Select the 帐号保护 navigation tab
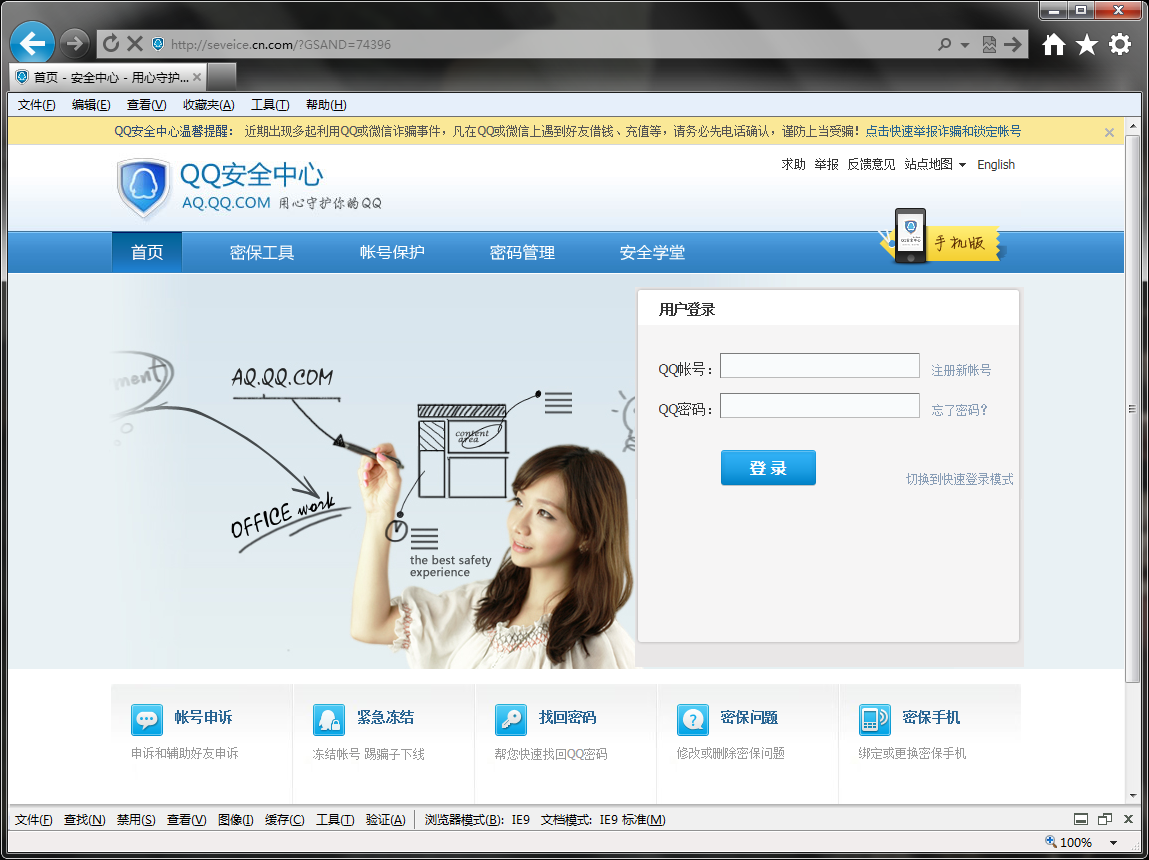The width and height of the screenshot is (1149, 860). (392, 253)
